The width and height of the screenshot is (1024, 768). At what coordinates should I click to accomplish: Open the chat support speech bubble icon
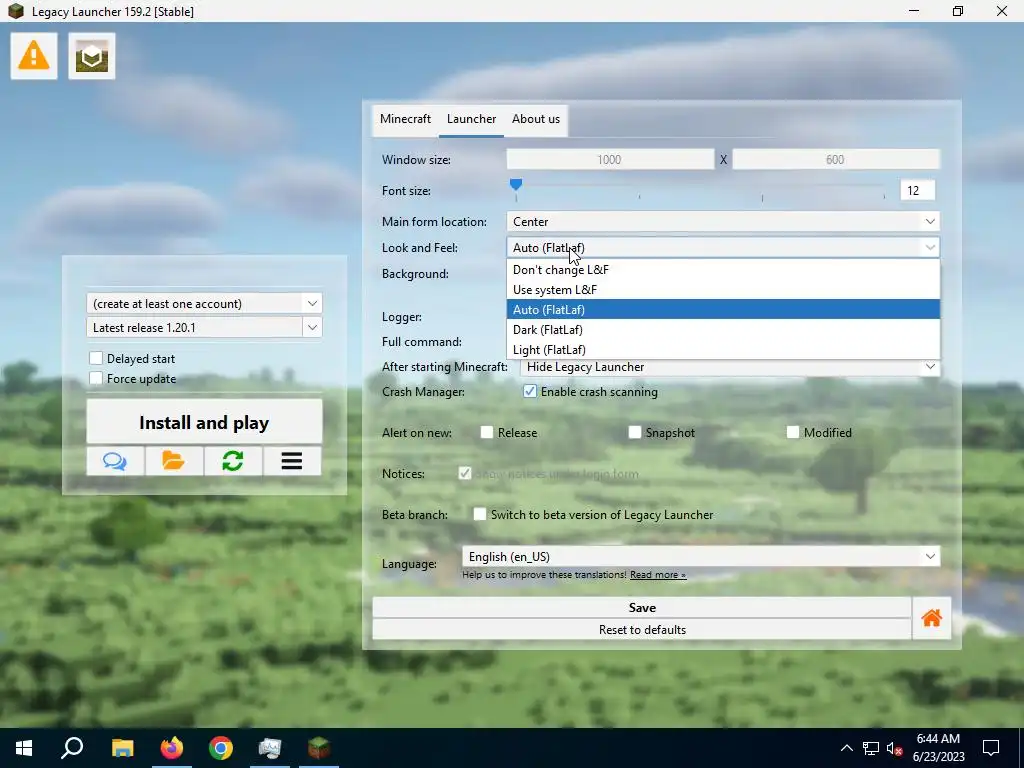pos(115,461)
